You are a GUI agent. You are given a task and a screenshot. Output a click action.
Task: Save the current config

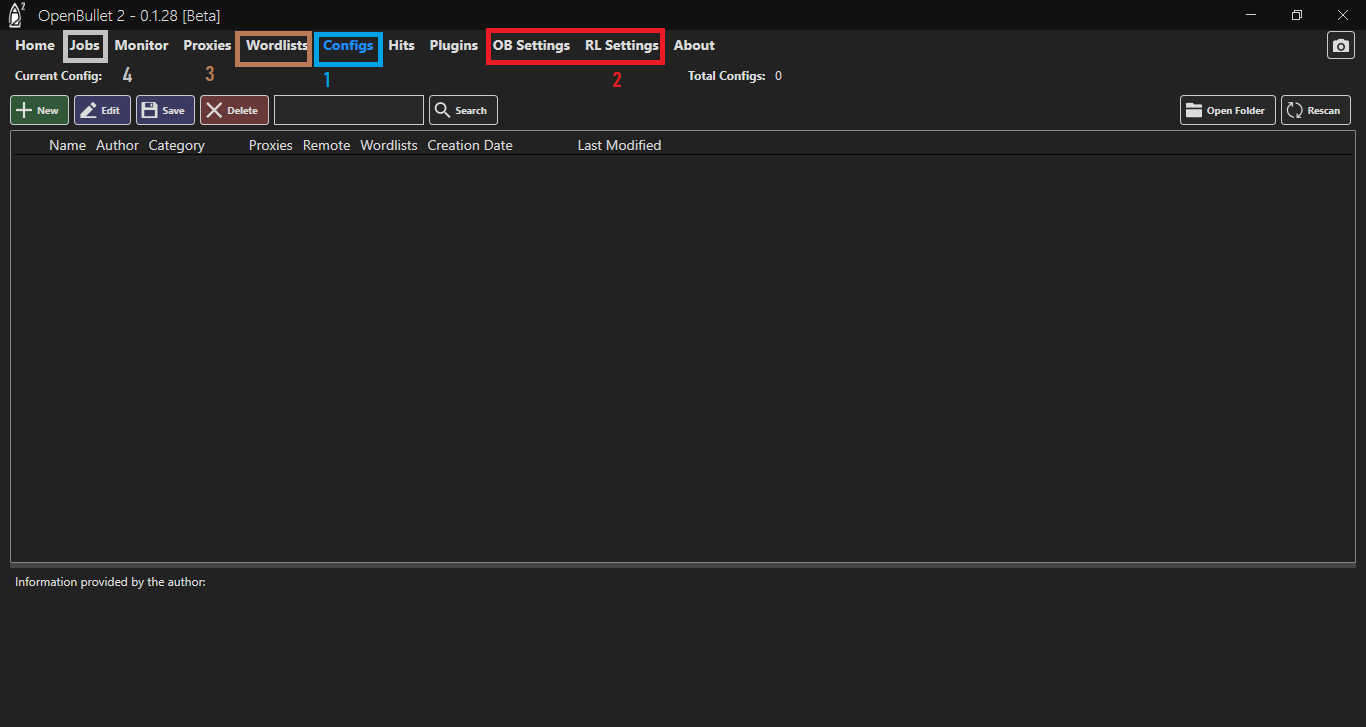[x=166, y=110]
